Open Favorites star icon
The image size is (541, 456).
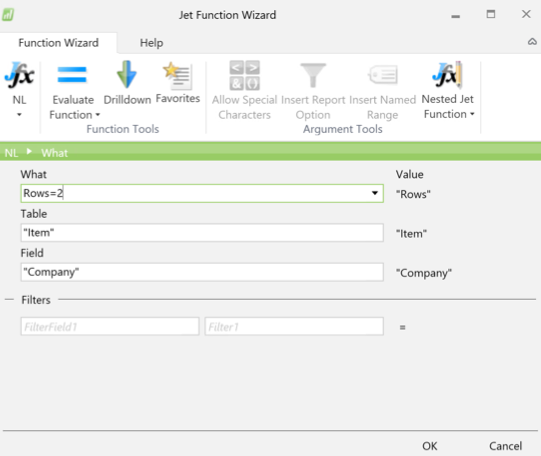point(178,75)
